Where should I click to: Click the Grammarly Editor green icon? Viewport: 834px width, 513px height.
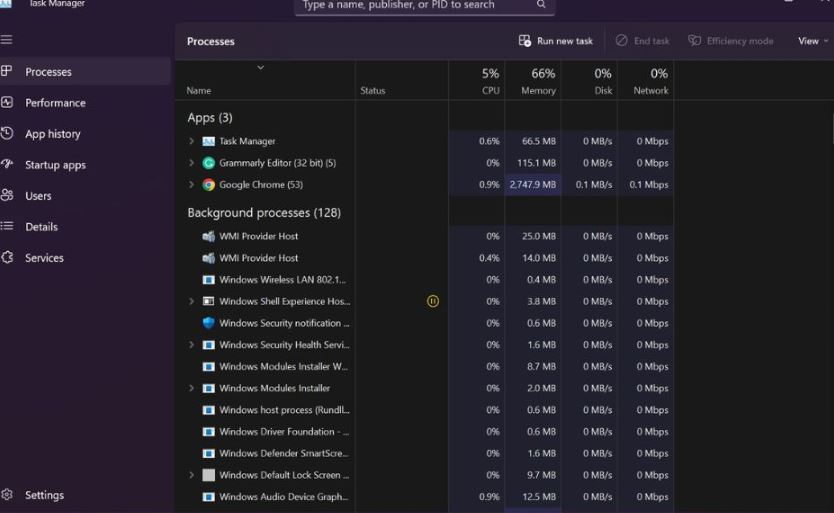point(208,163)
